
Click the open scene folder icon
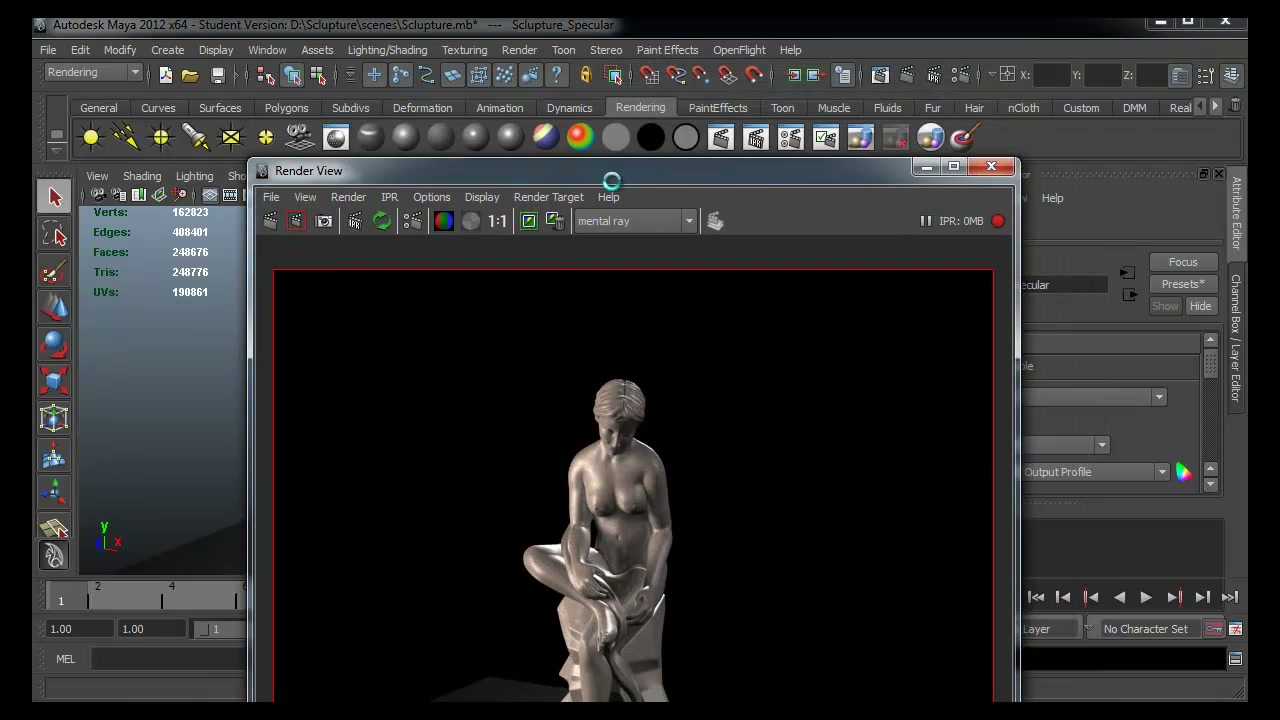(190, 75)
